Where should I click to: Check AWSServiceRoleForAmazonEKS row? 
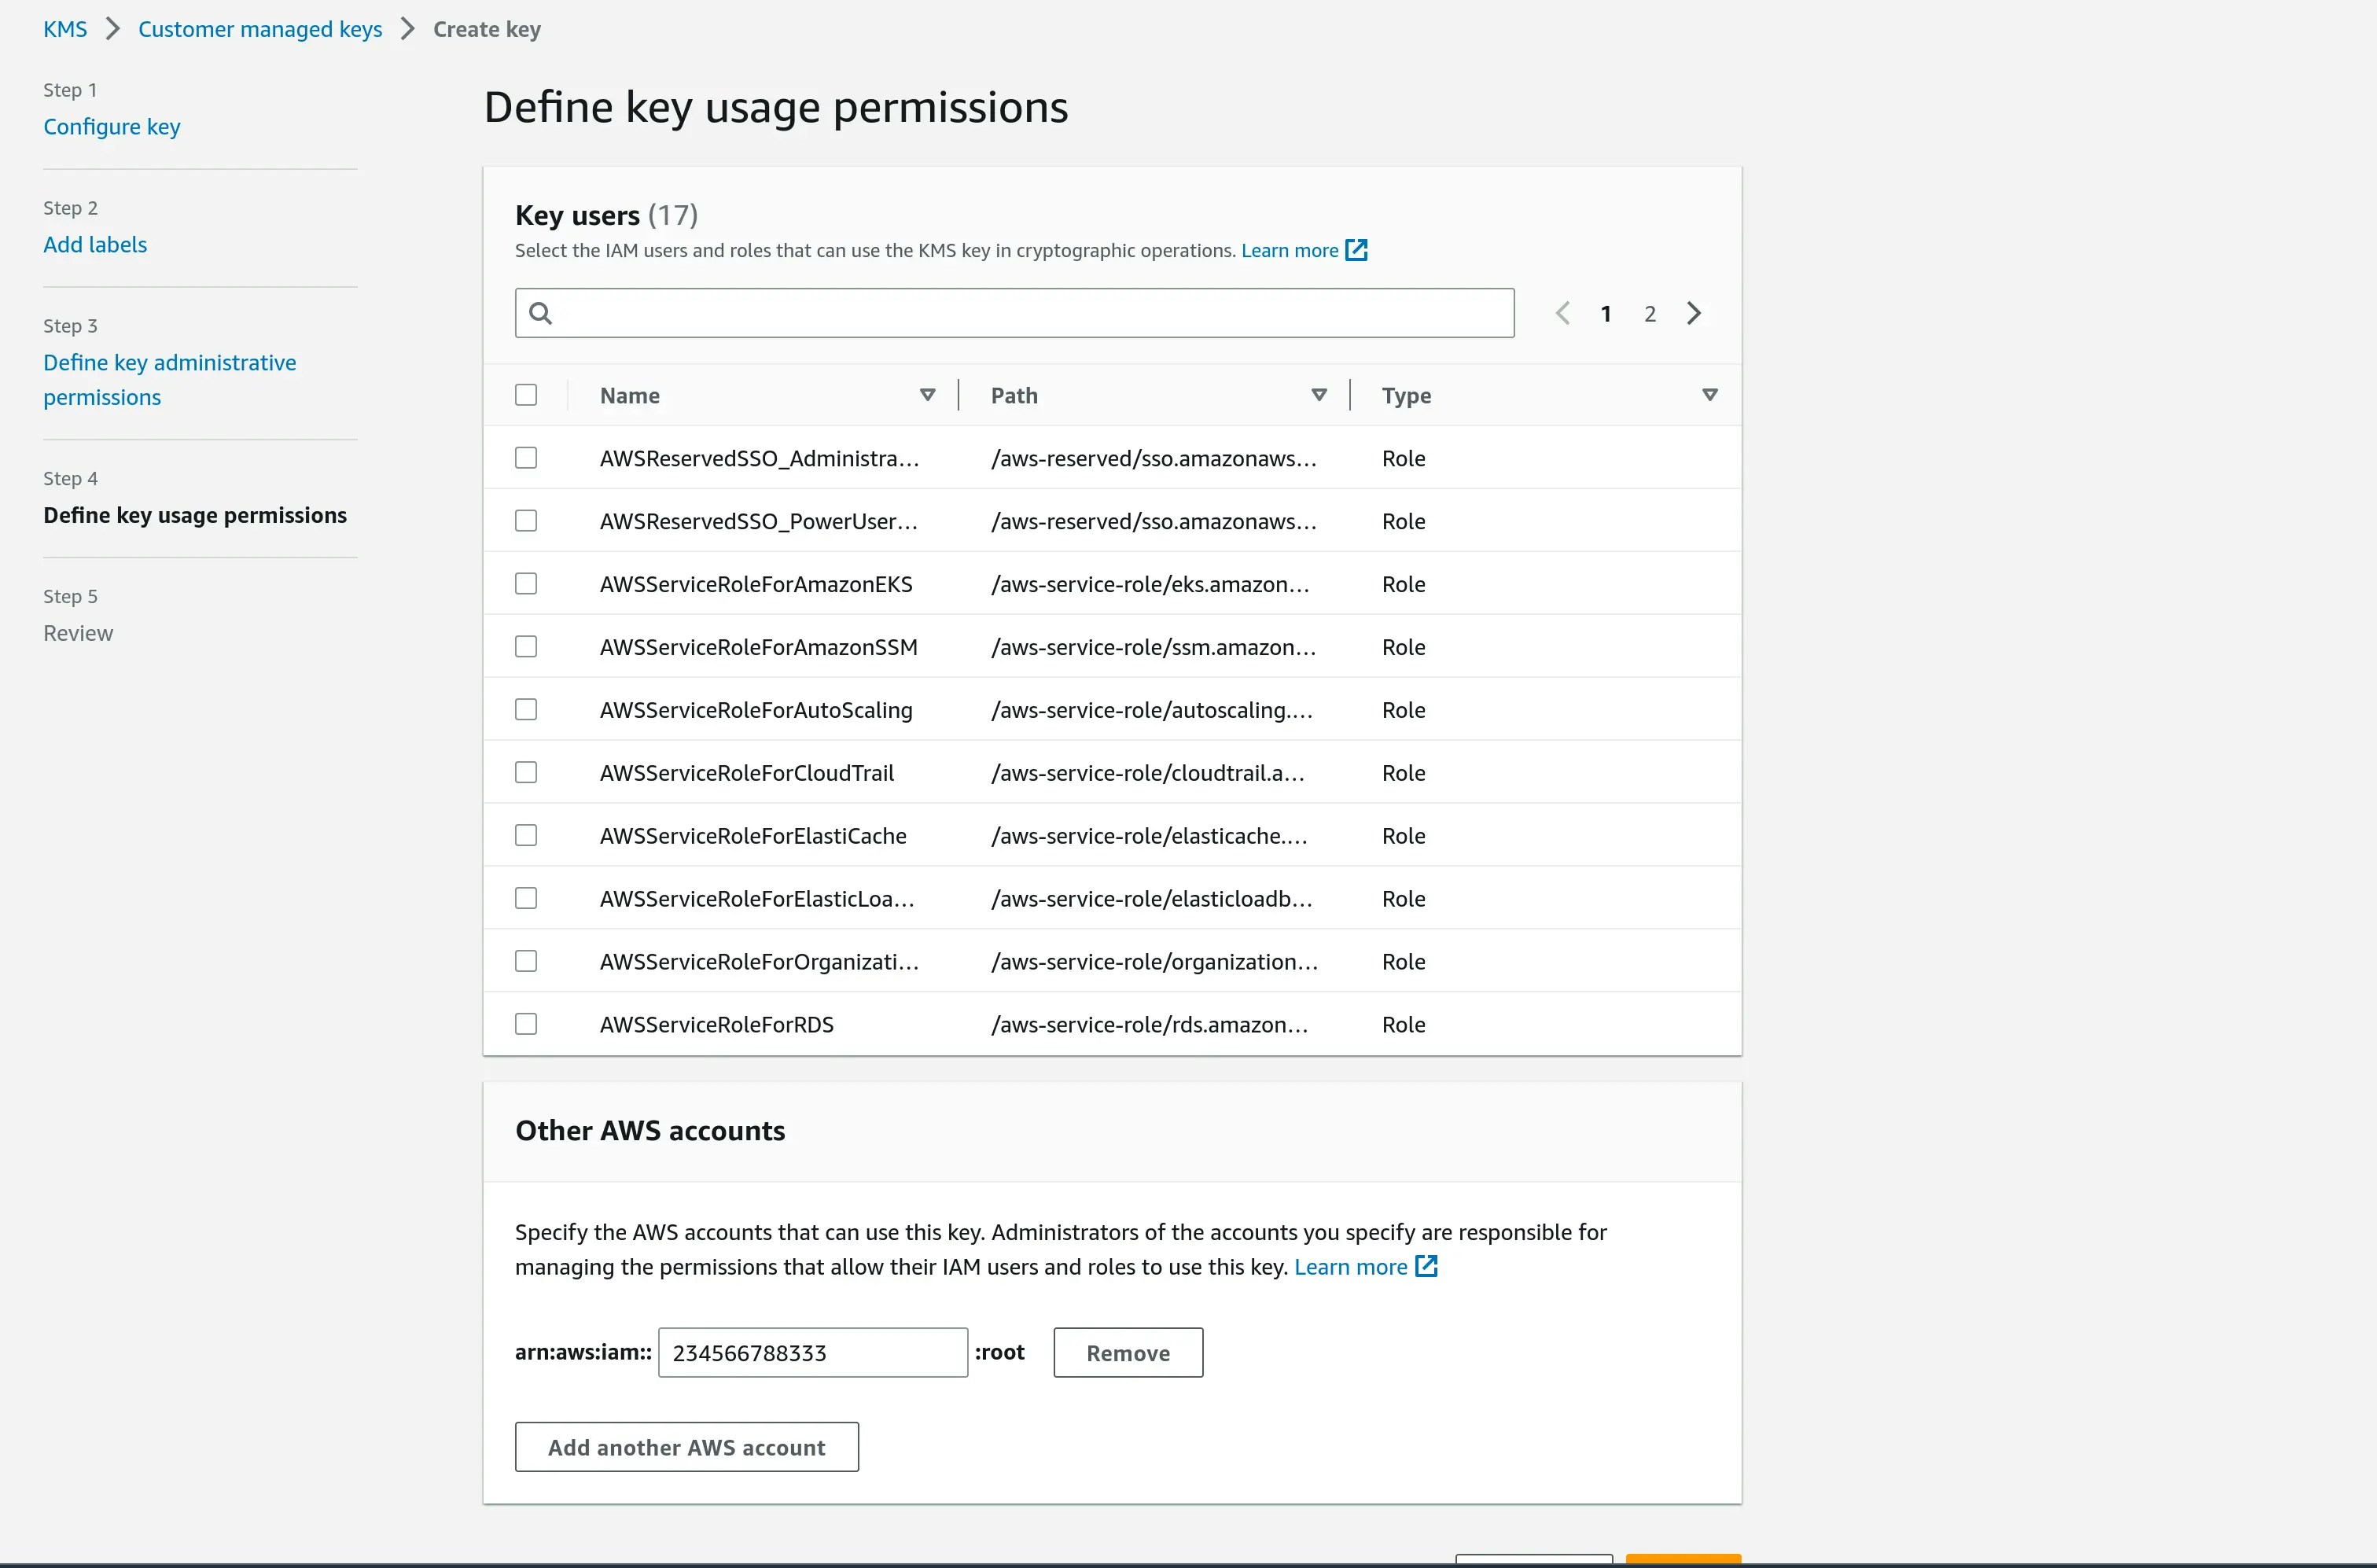click(x=526, y=583)
